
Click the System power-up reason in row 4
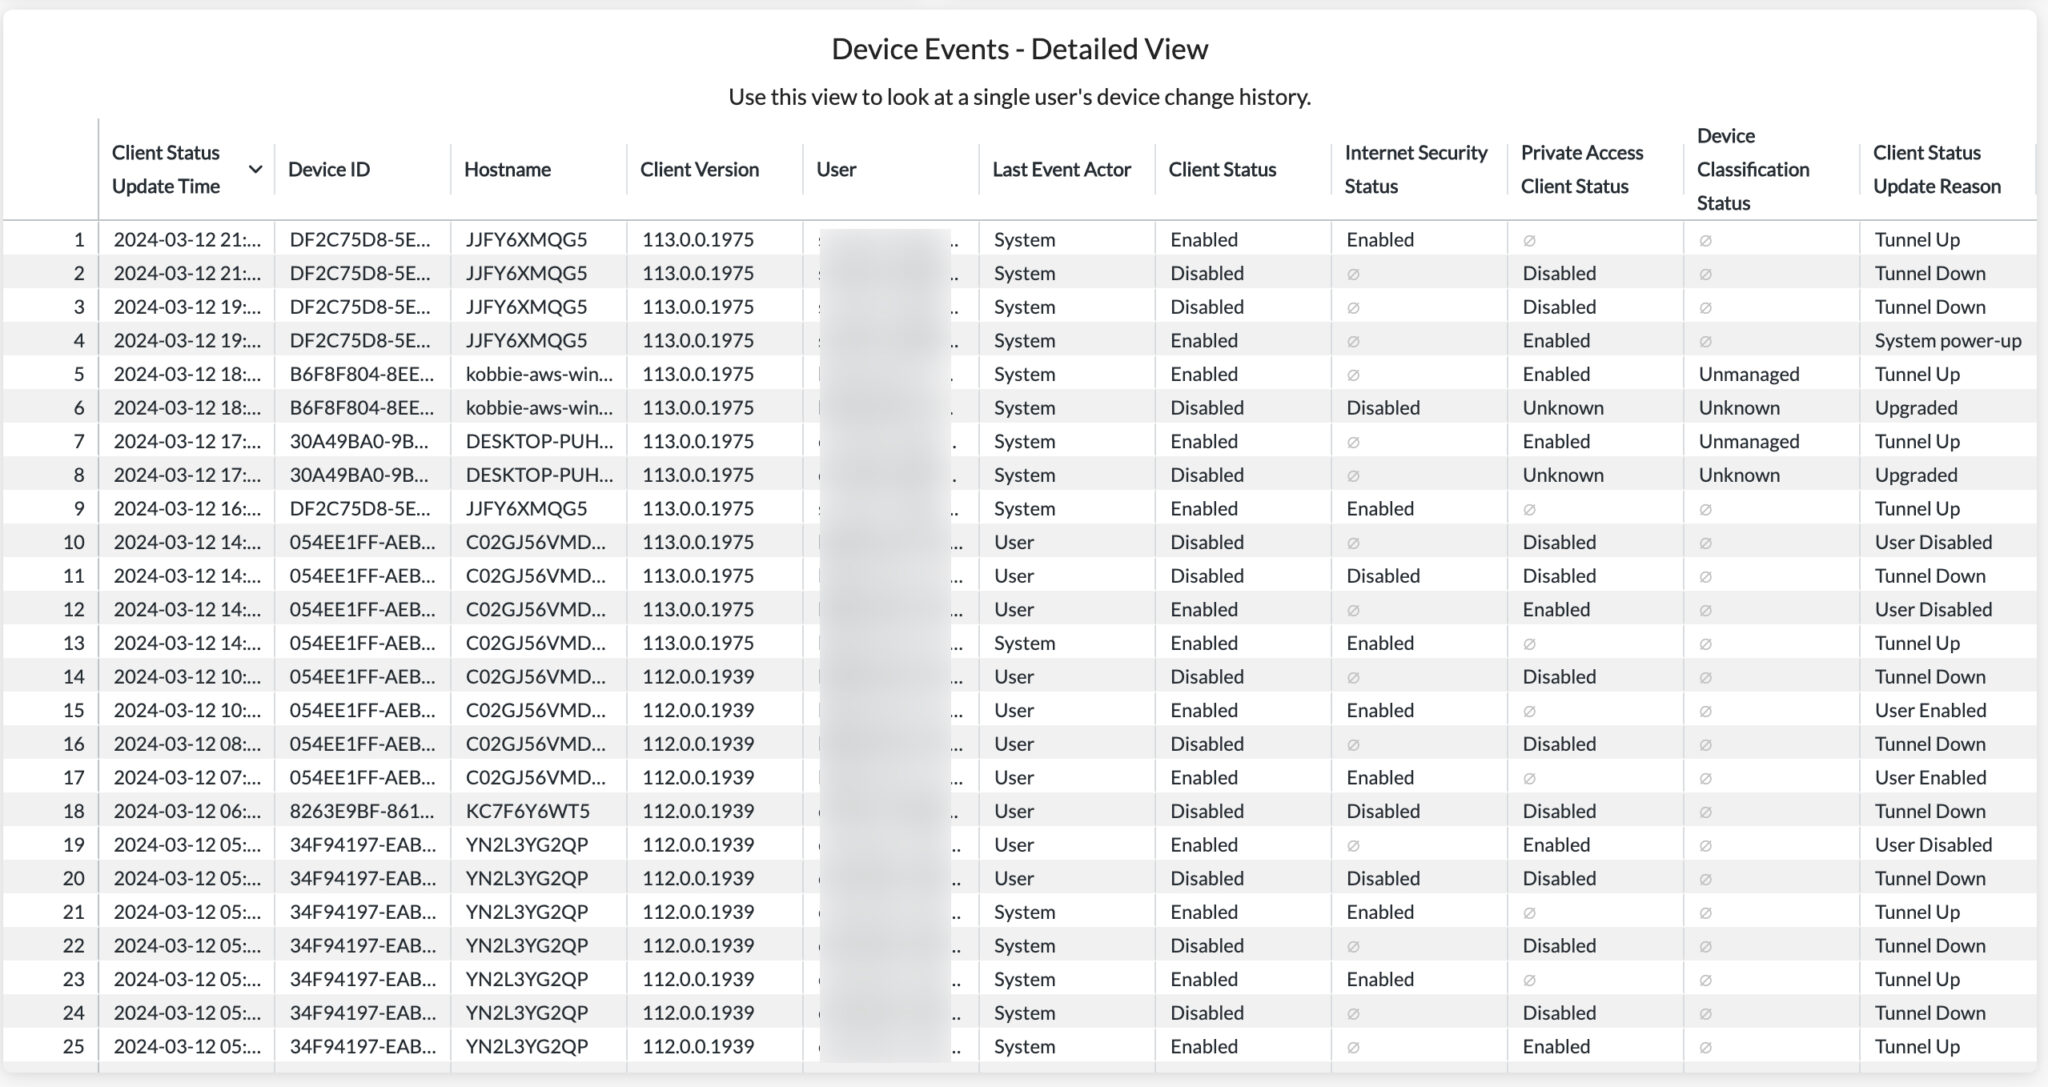point(1949,340)
